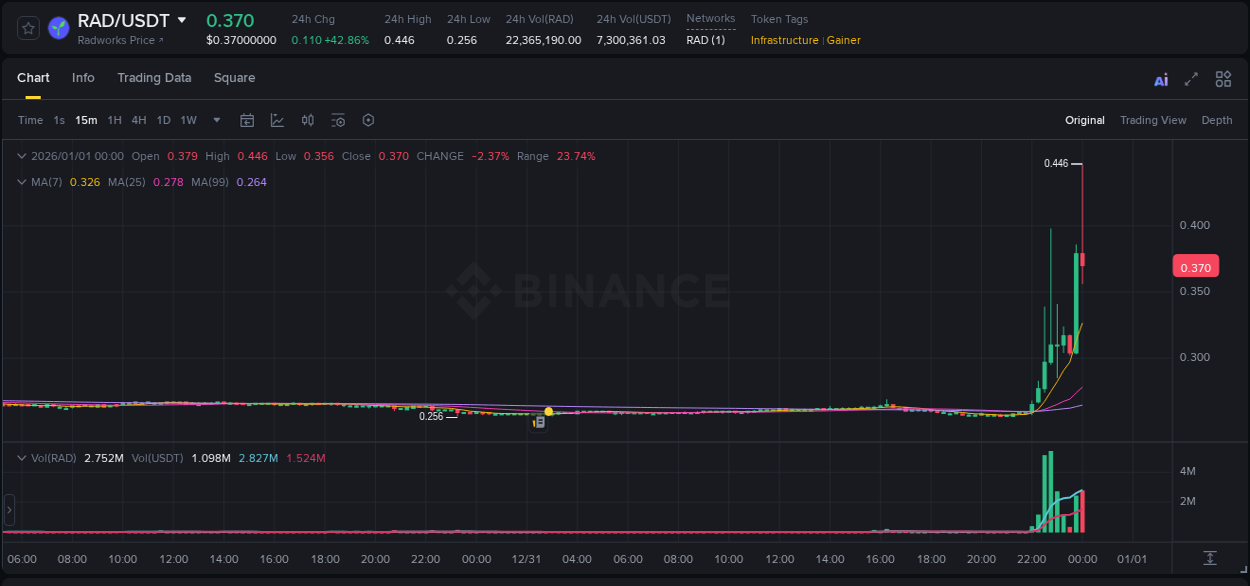Open the widgets grid layout icon
The image size is (1250, 586).
[x=1223, y=78]
